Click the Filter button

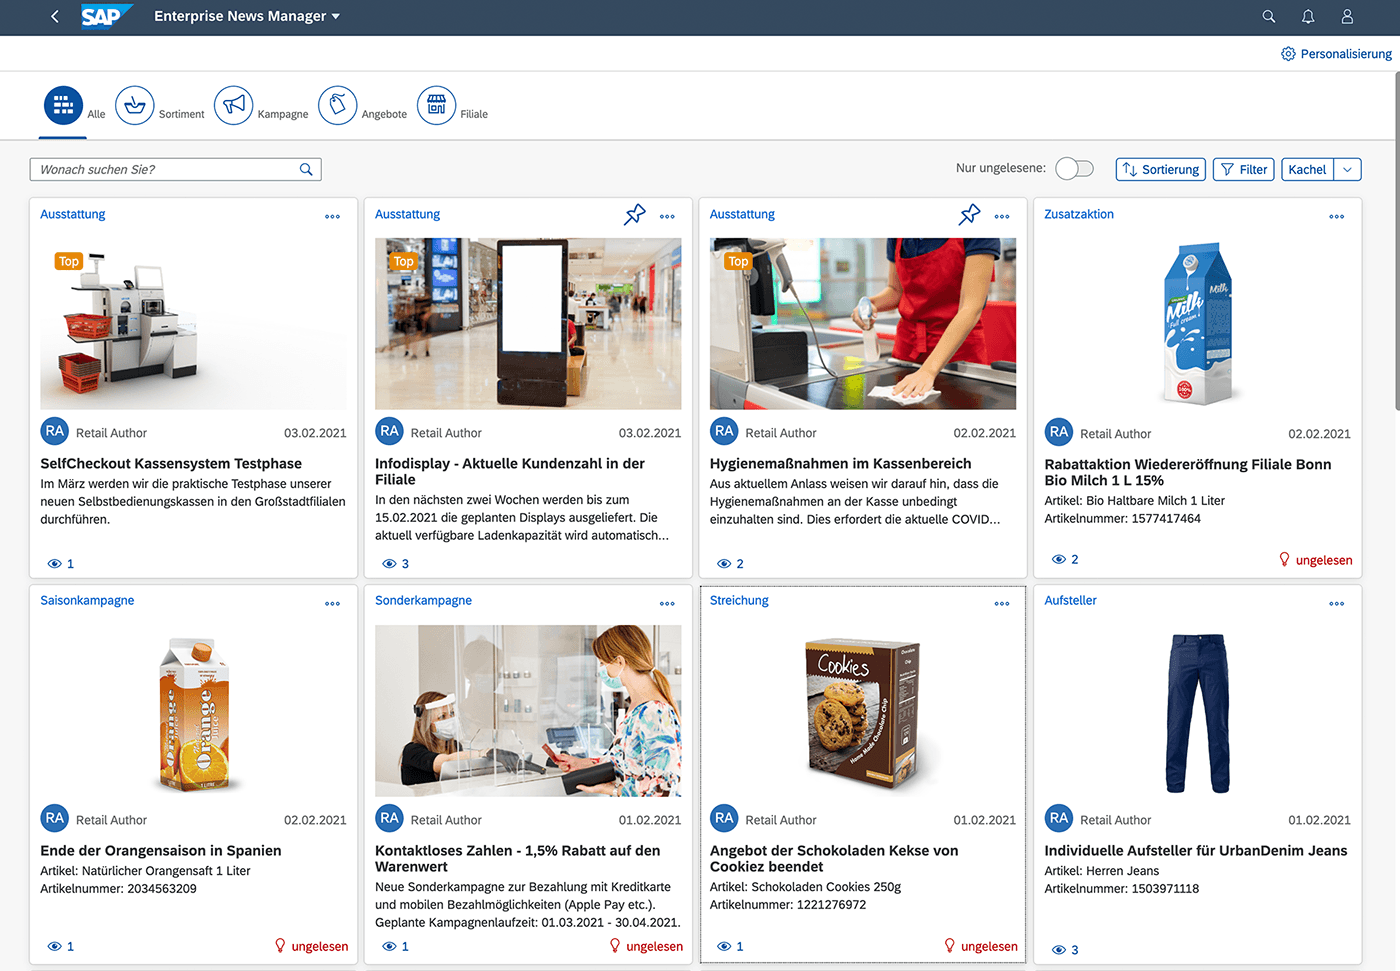(1243, 169)
